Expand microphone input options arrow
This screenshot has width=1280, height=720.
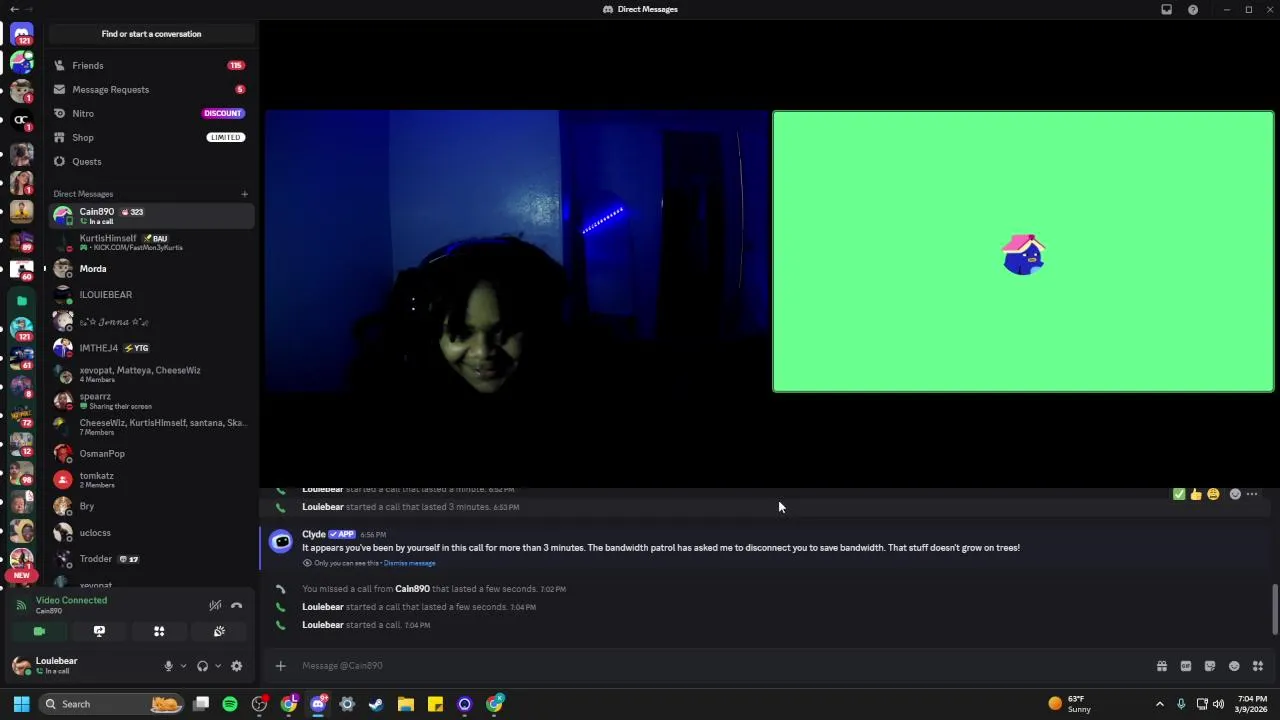[x=182, y=666]
